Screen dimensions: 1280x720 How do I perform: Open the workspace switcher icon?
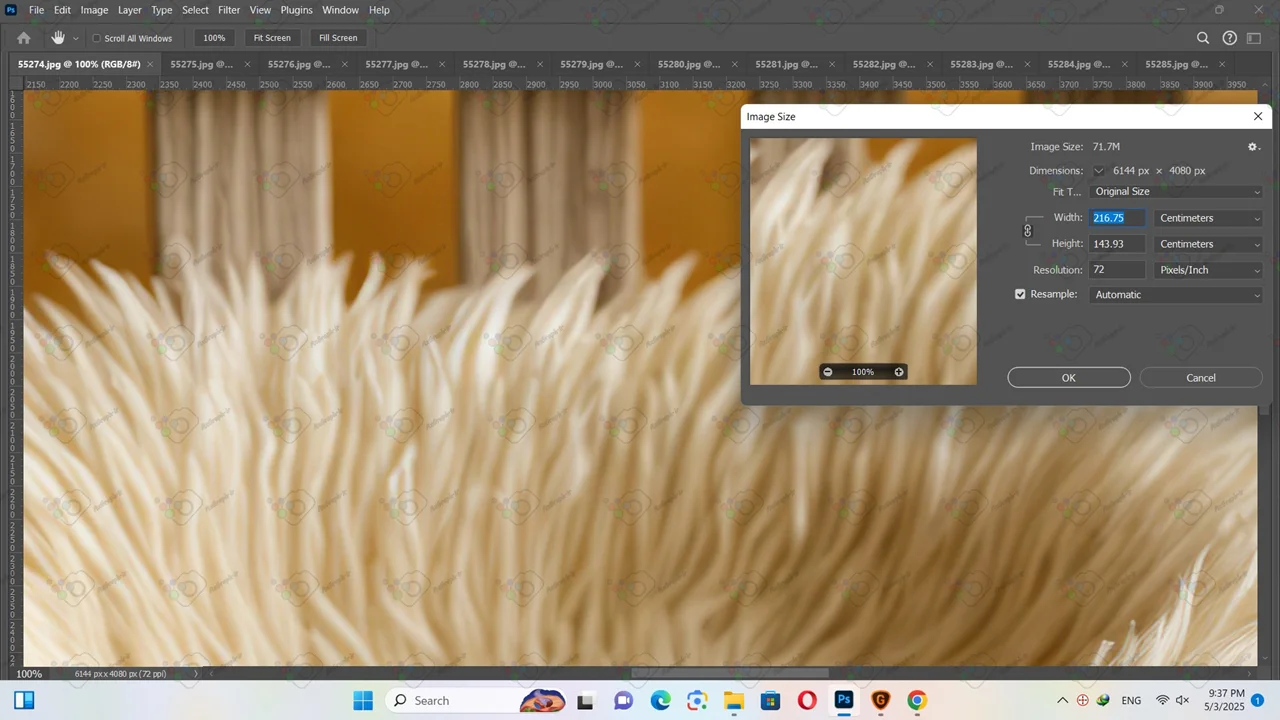coord(1254,38)
